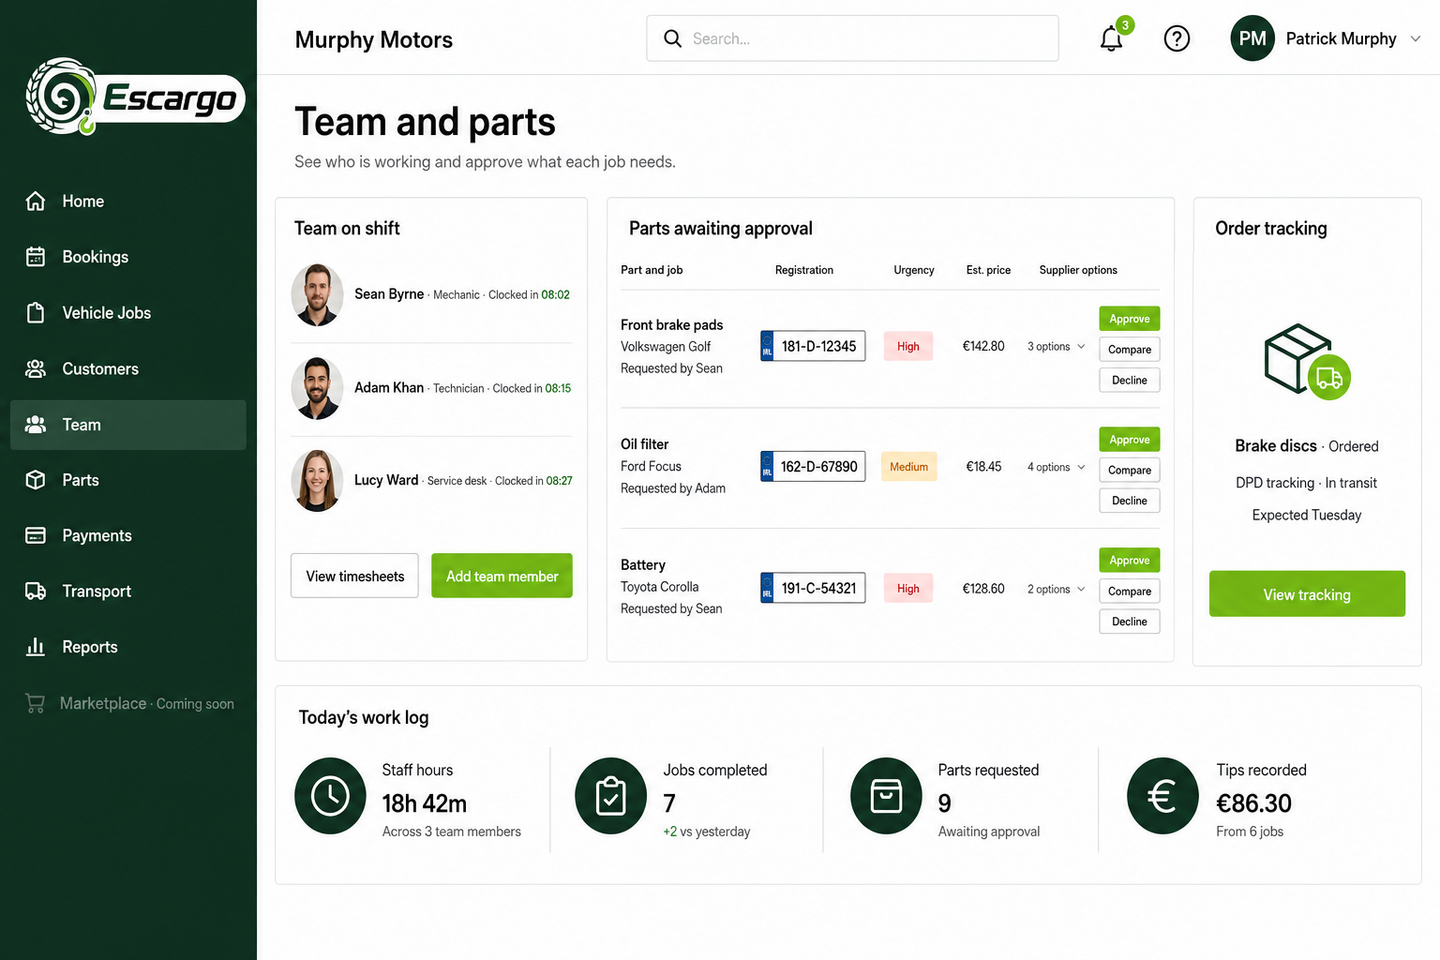1440x960 pixels.
Task: Click the Murphy Motors title
Action: [374, 40]
